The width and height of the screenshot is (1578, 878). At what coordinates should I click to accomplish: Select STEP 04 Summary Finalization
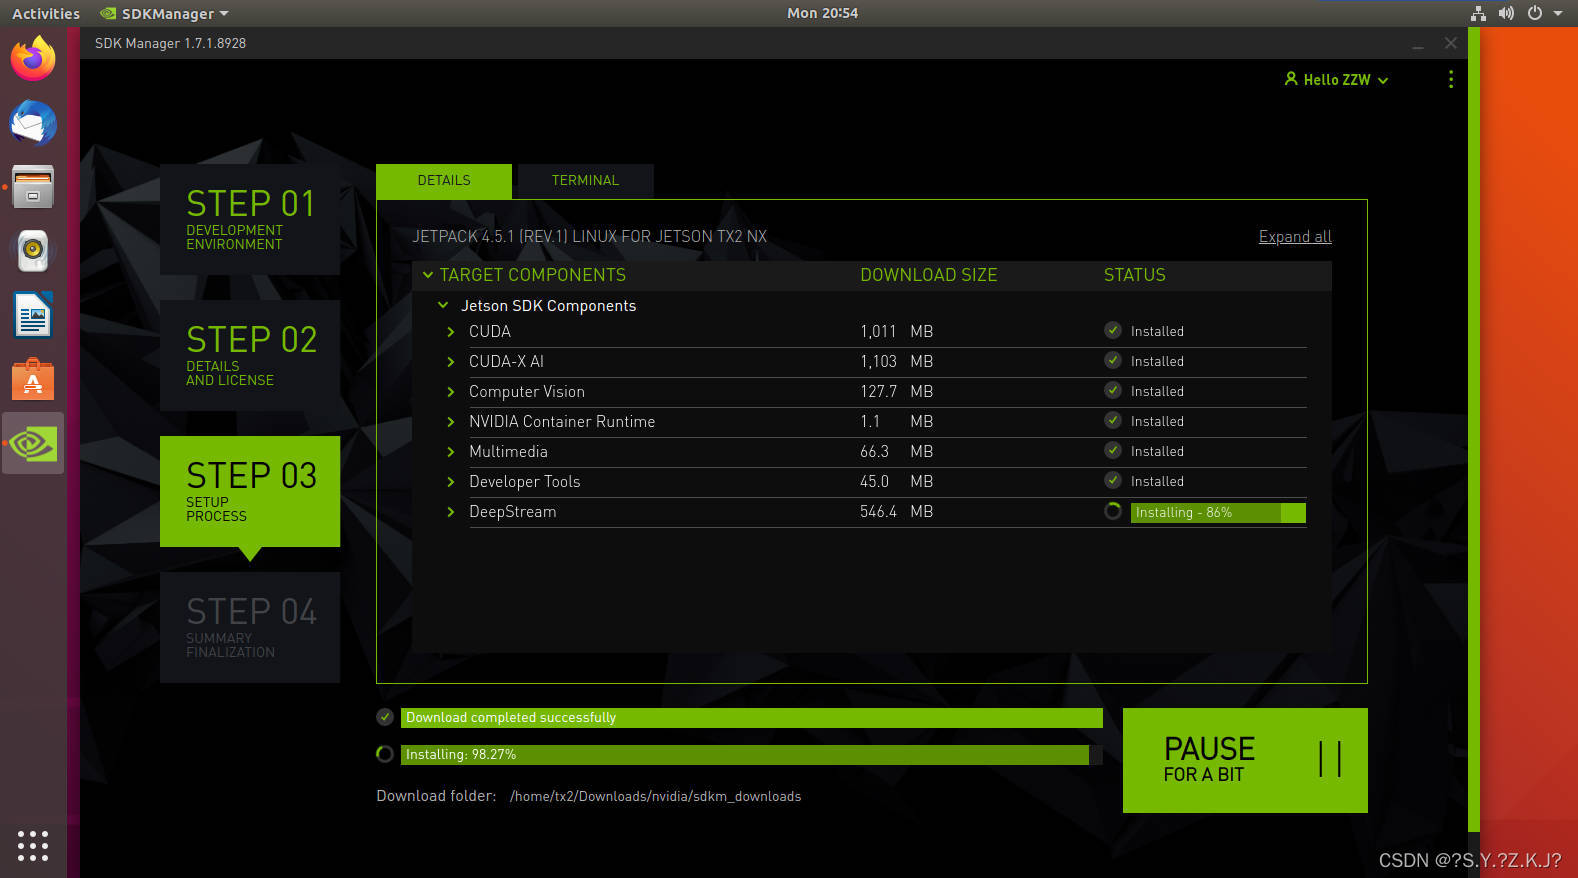point(250,627)
